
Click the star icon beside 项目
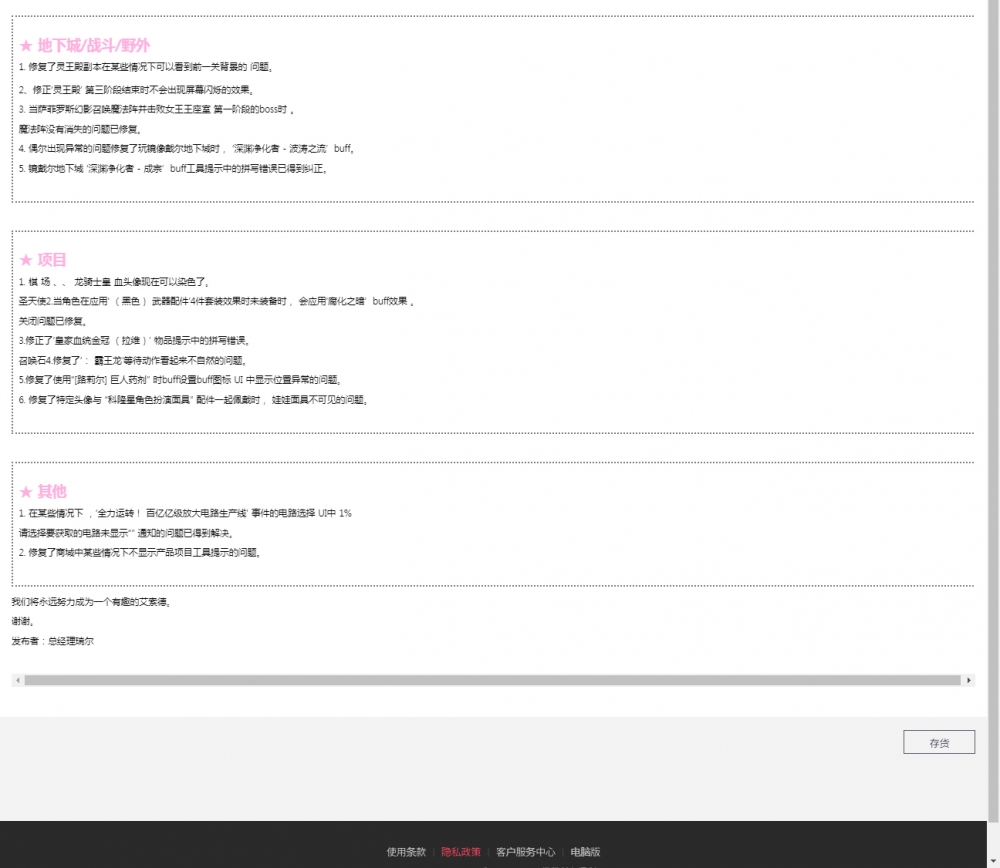[26, 260]
